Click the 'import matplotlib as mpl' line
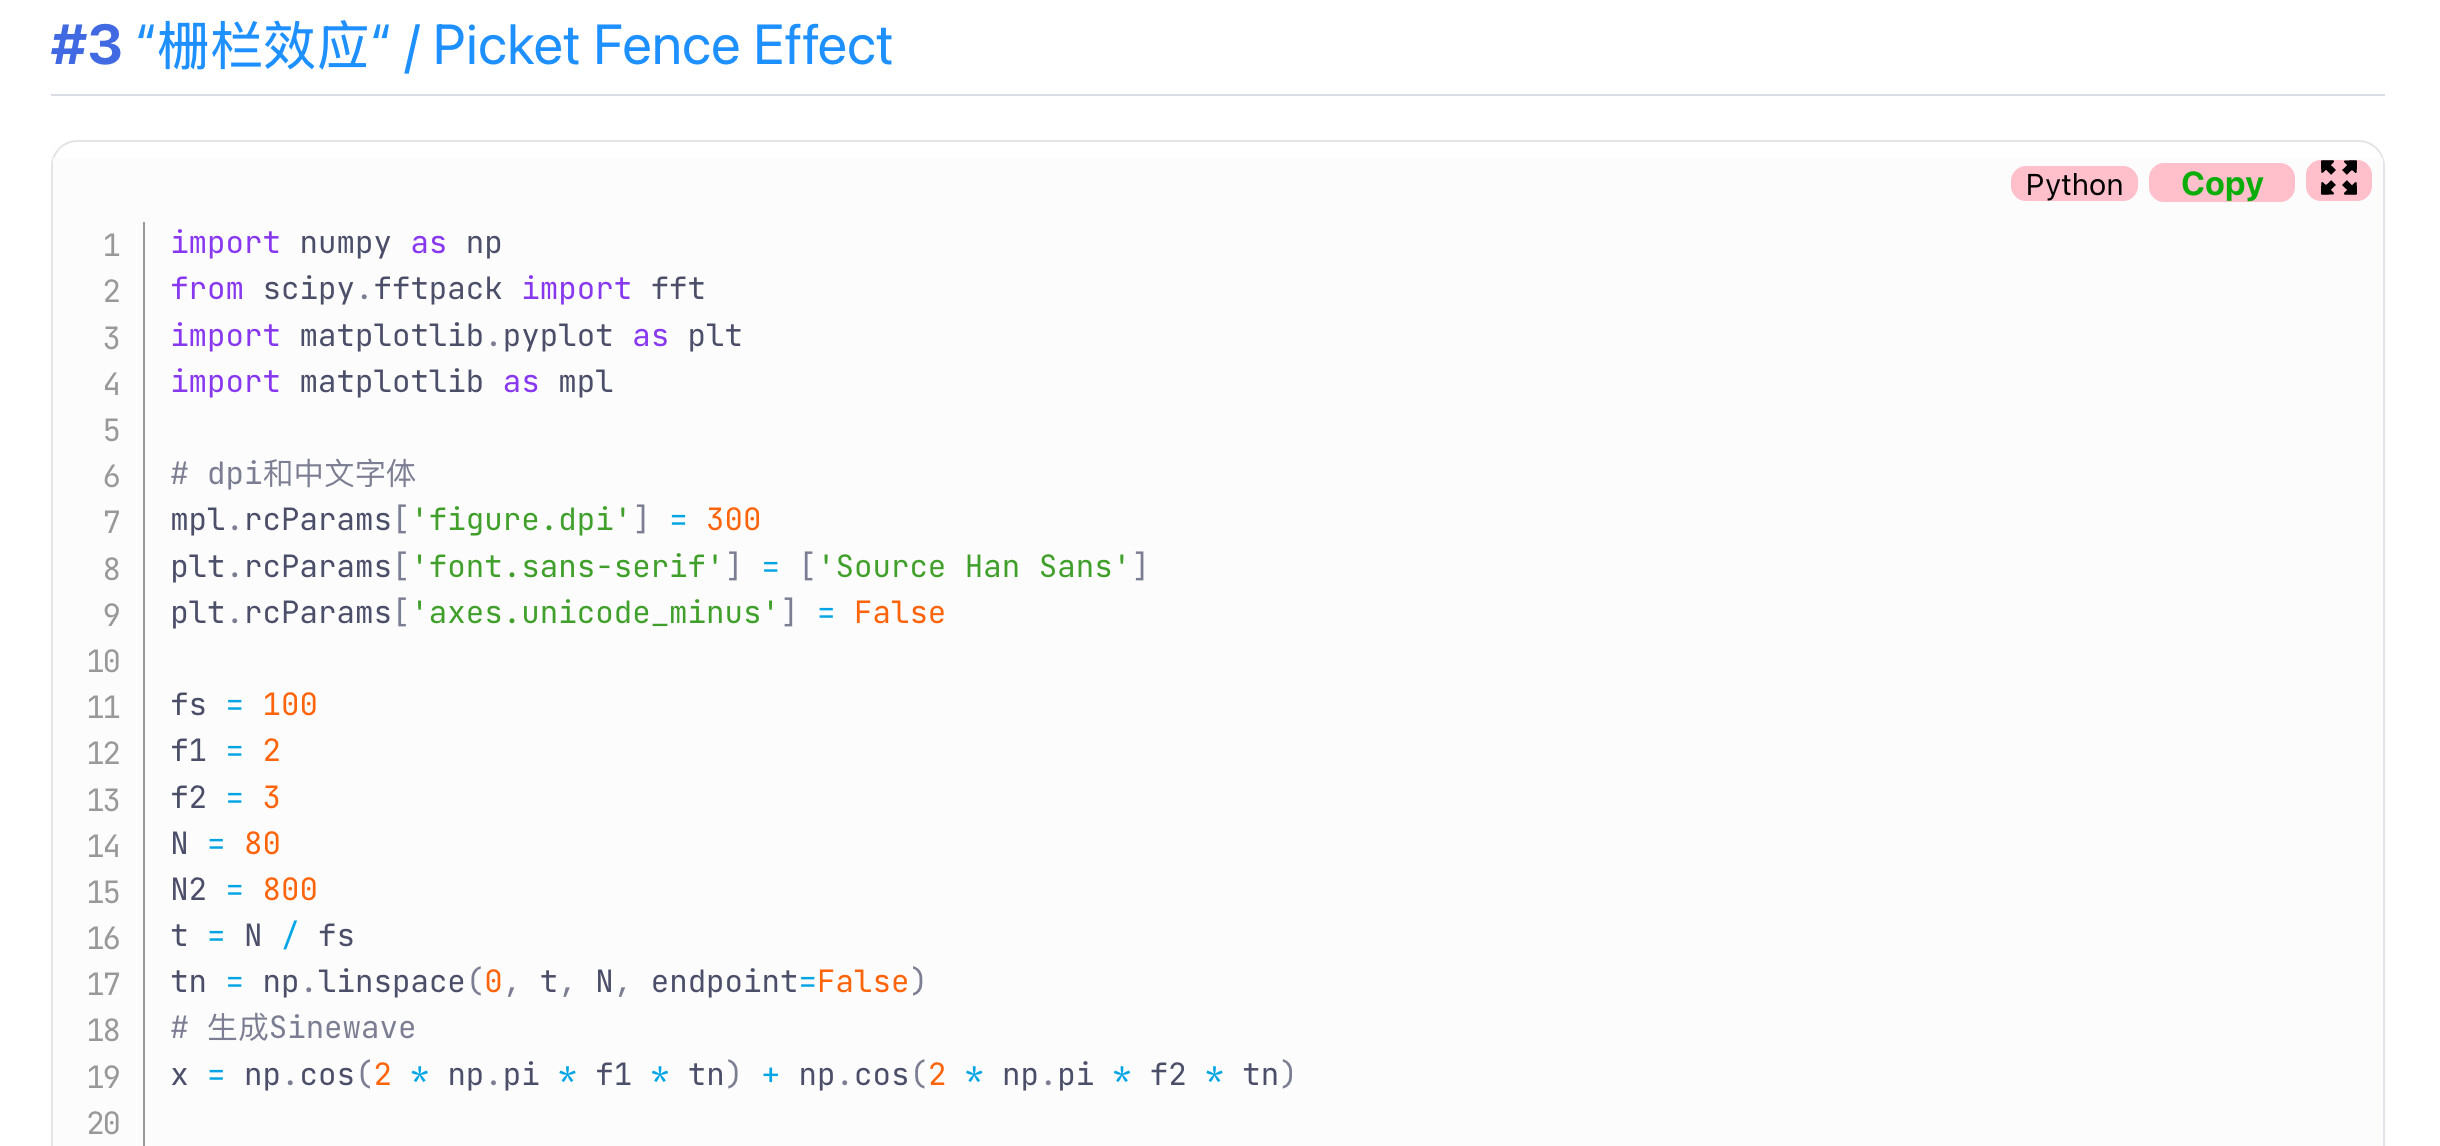 (391, 382)
